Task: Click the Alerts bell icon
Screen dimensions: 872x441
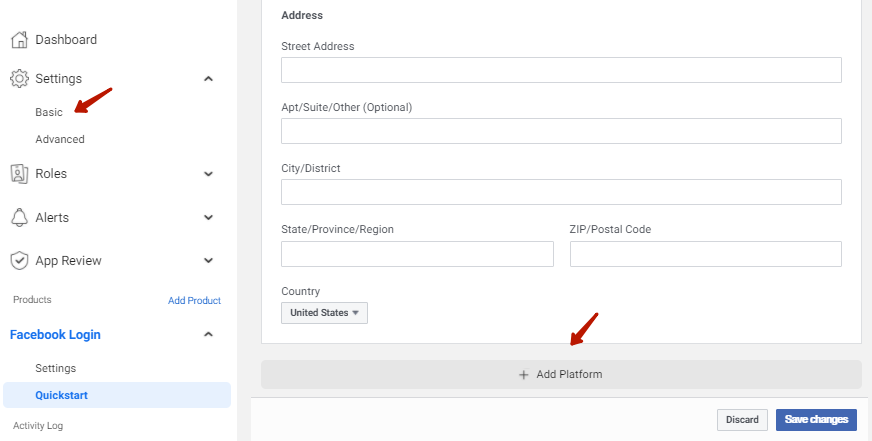Action: pos(19,217)
